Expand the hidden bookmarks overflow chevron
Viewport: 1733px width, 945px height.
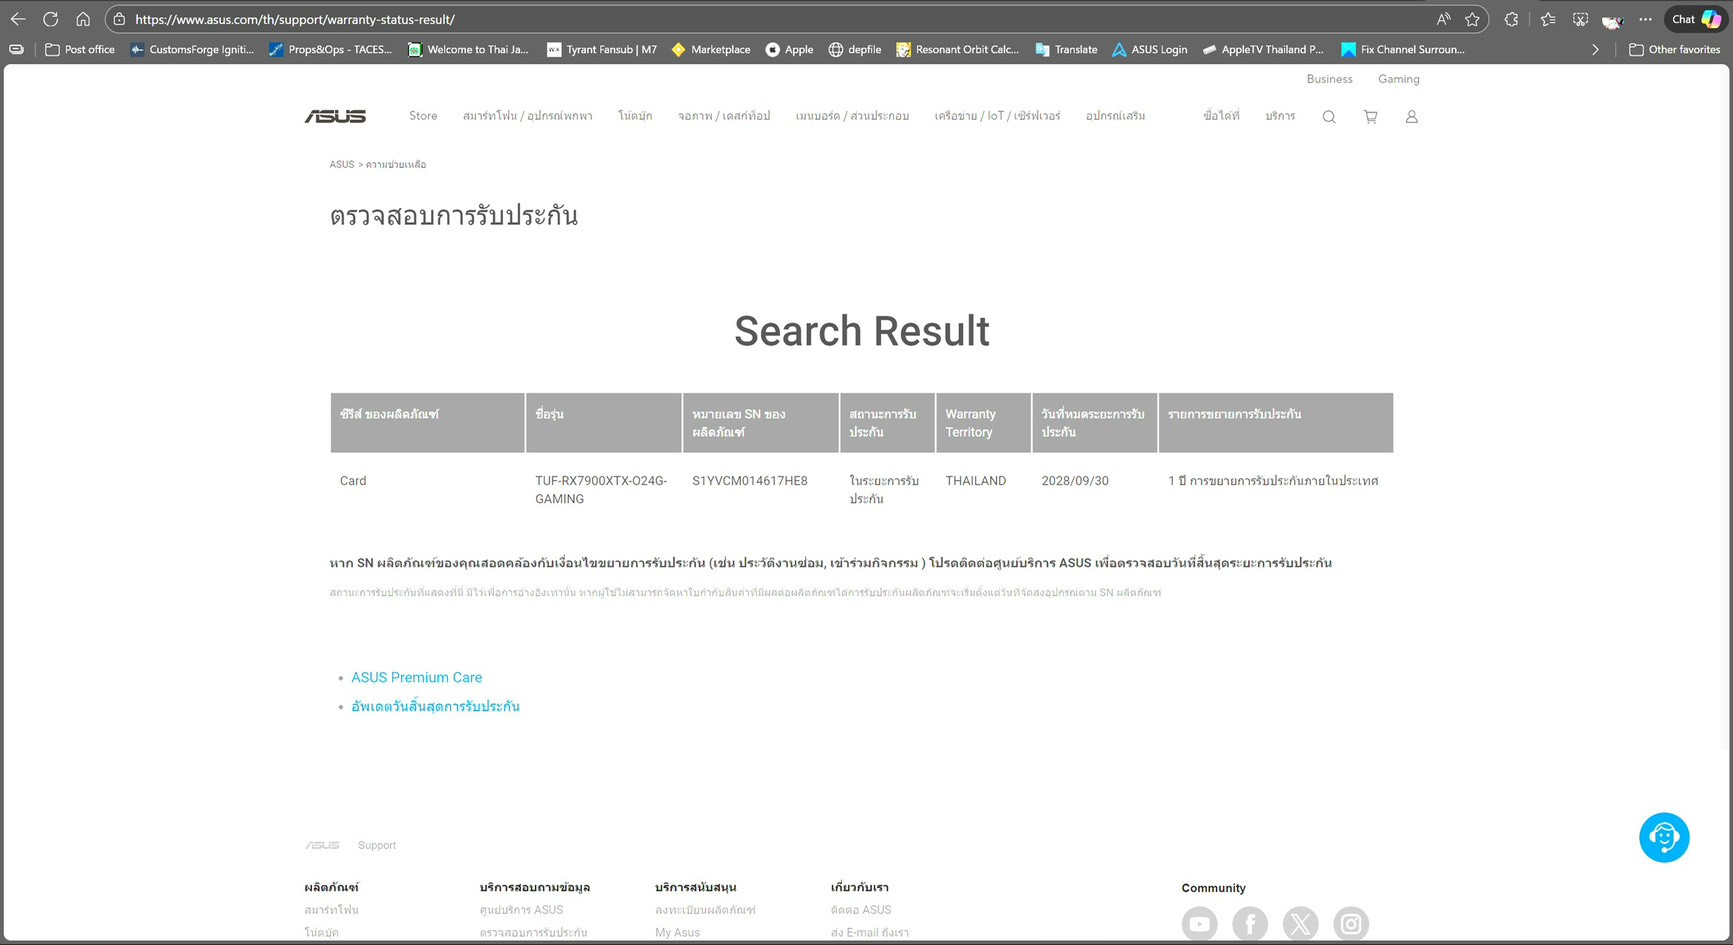coord(1595,49)
